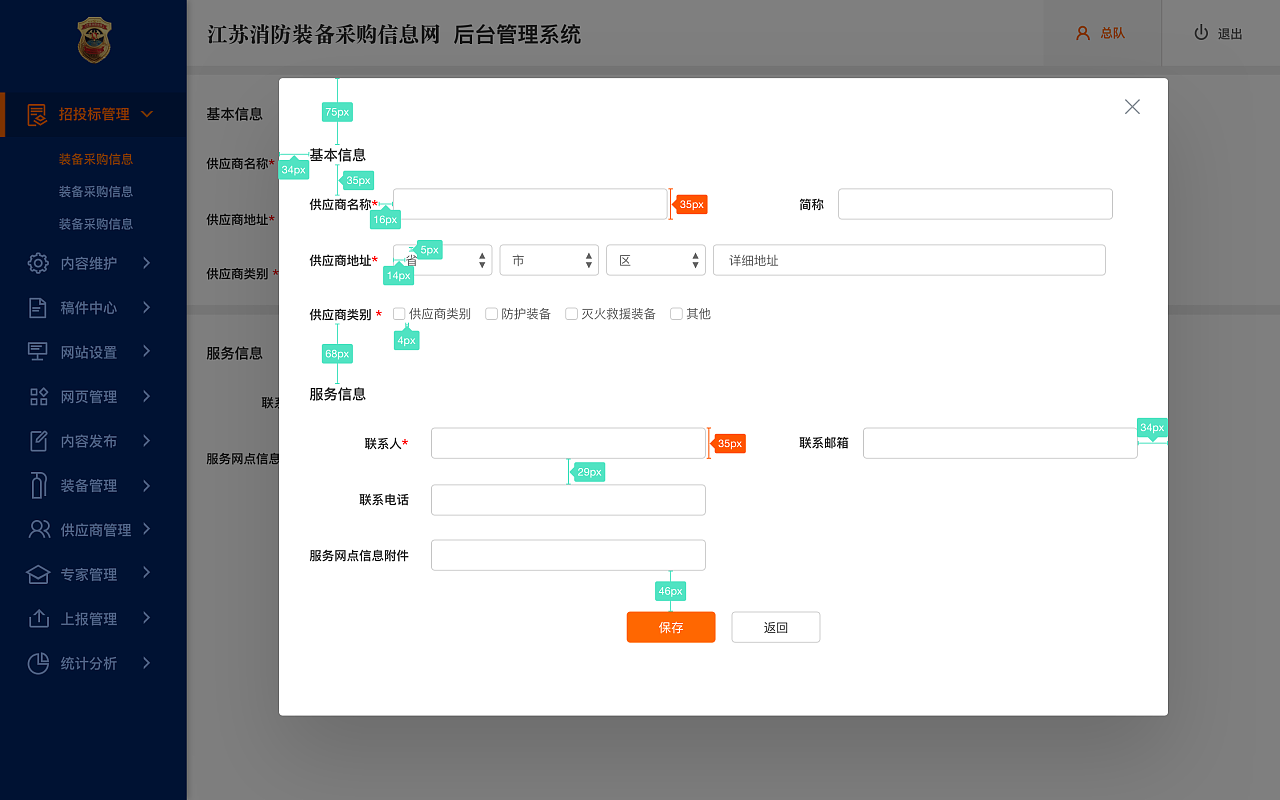
Task: Click the 统计分析 pie chart icon
Action: [x=37, y=662]
